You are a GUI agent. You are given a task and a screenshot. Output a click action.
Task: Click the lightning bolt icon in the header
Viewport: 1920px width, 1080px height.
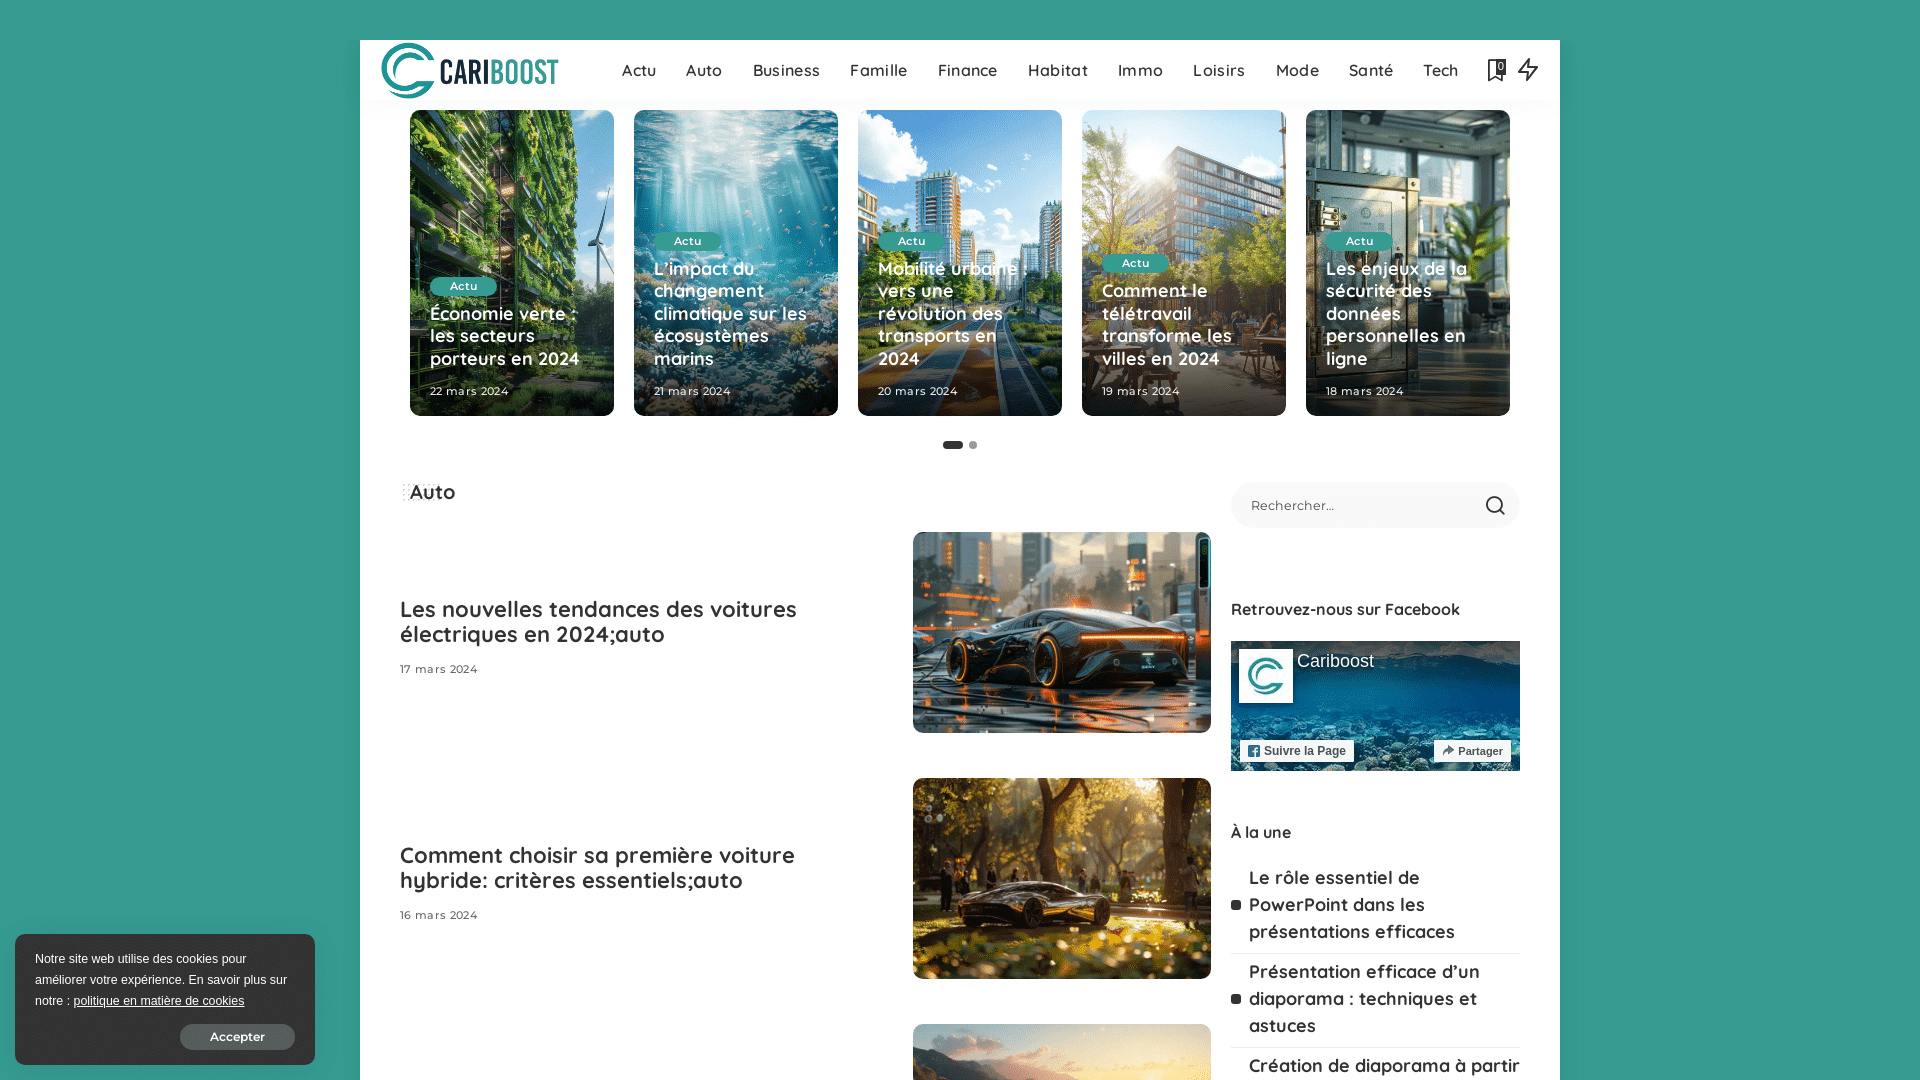(x=1528, y=70)
